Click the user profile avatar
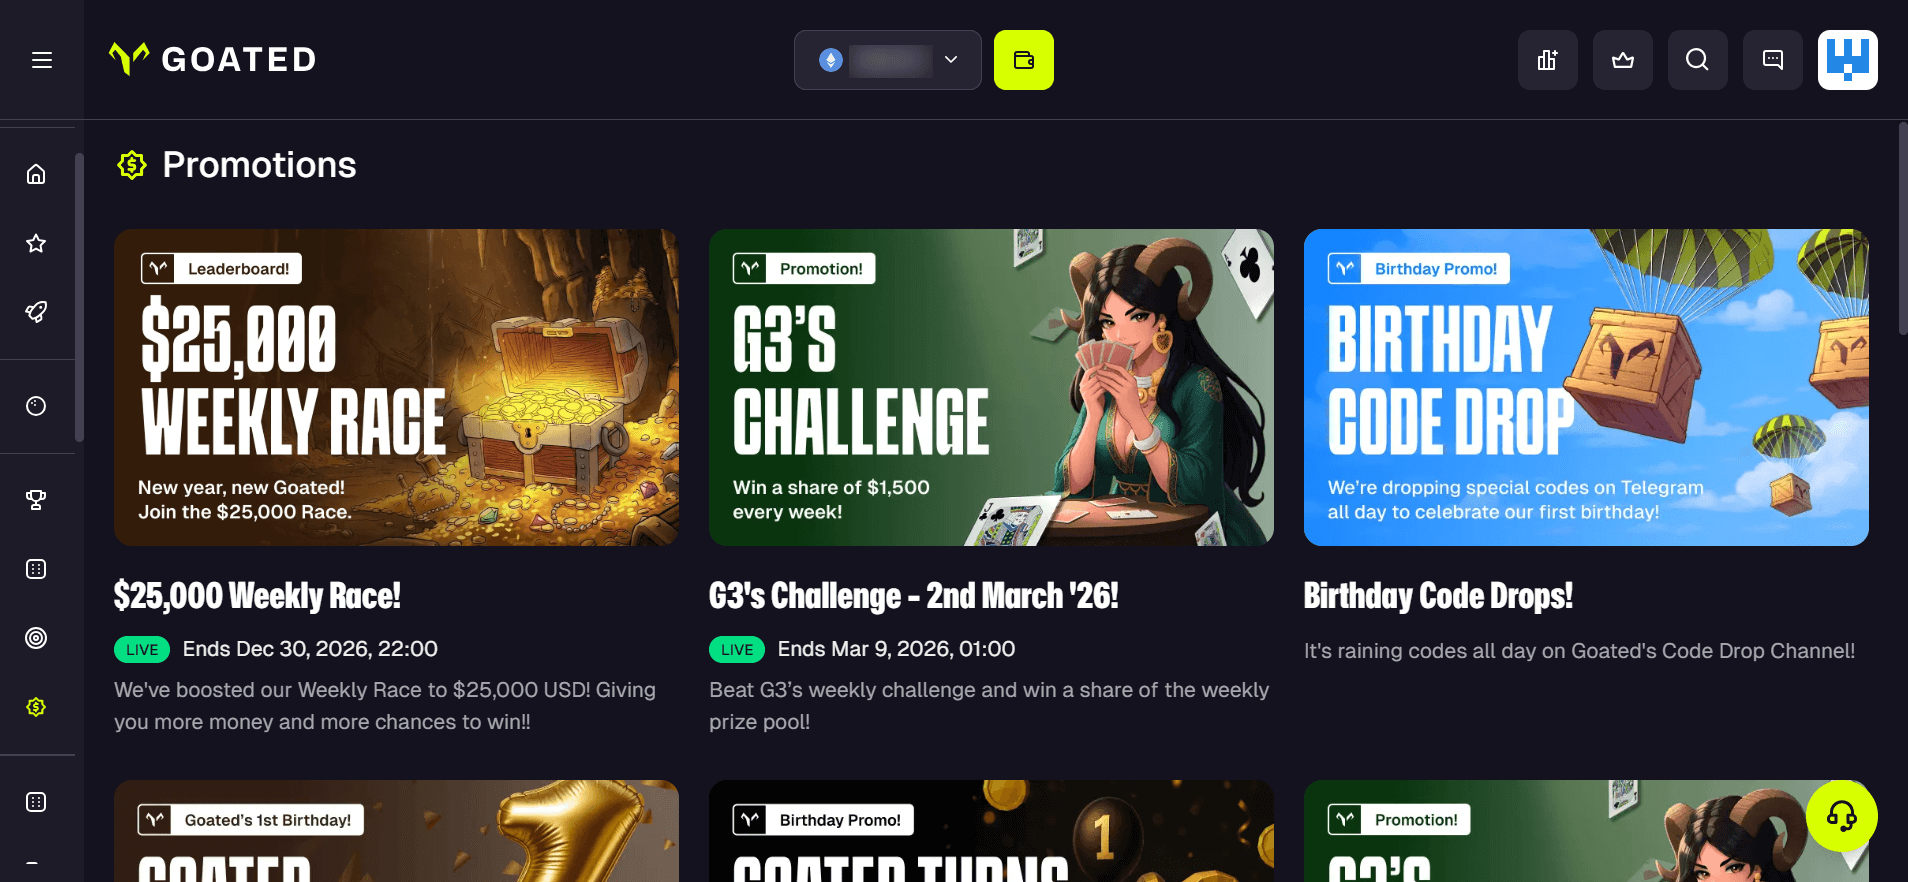 point(1847,60)
